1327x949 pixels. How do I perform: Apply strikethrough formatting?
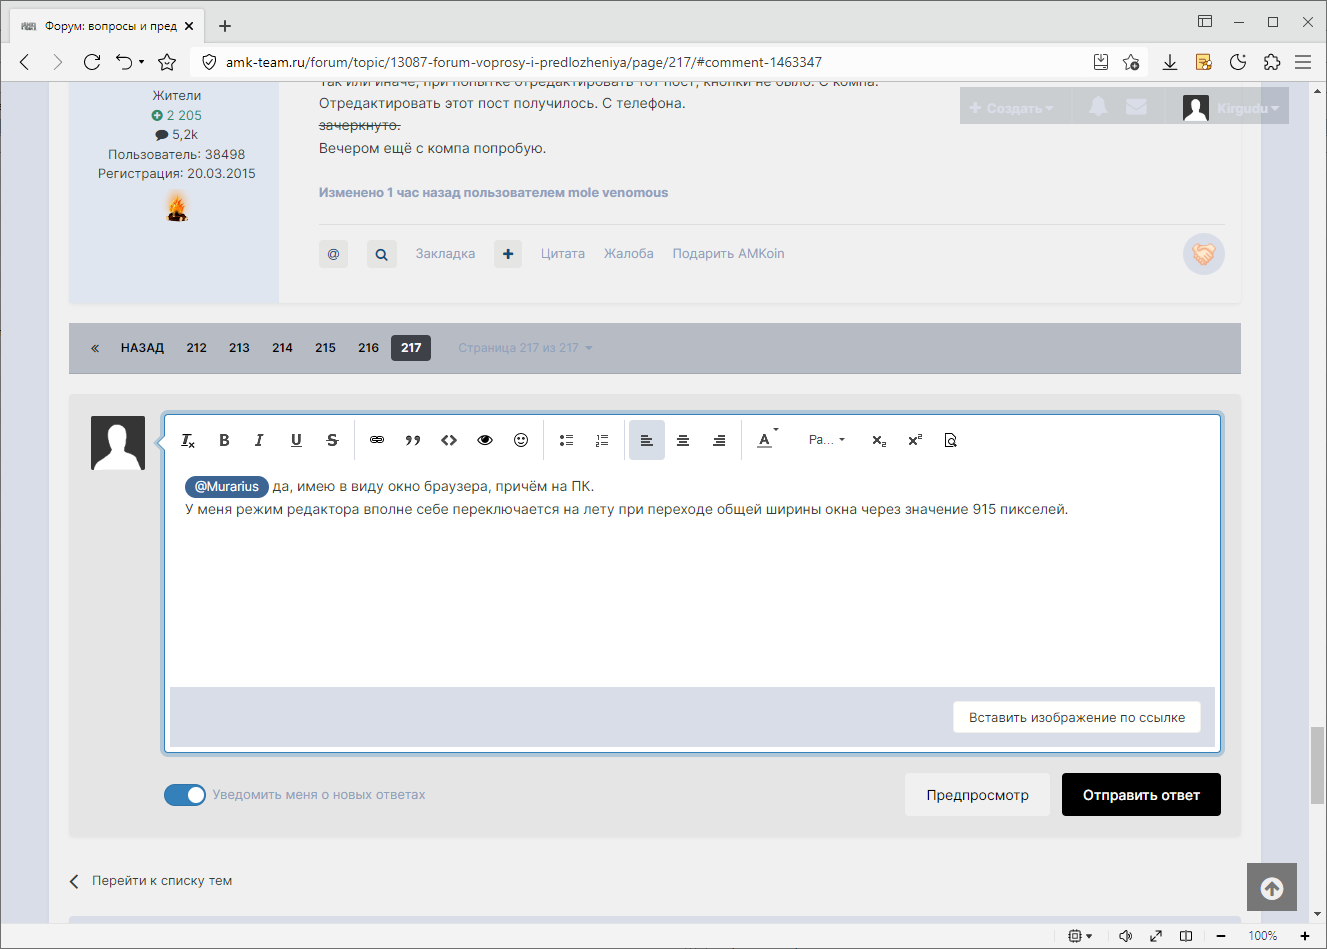point(332,440)
